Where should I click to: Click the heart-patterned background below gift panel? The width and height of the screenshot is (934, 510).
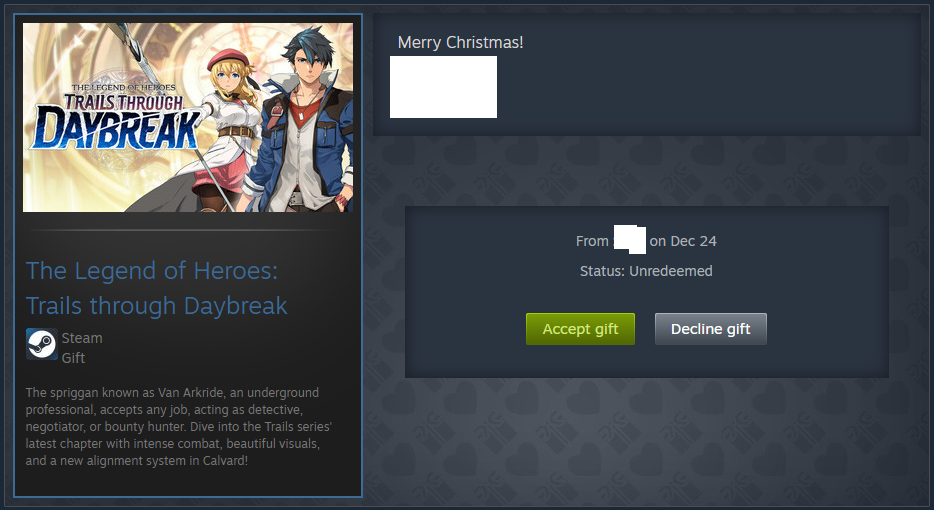tap(646, 441)
